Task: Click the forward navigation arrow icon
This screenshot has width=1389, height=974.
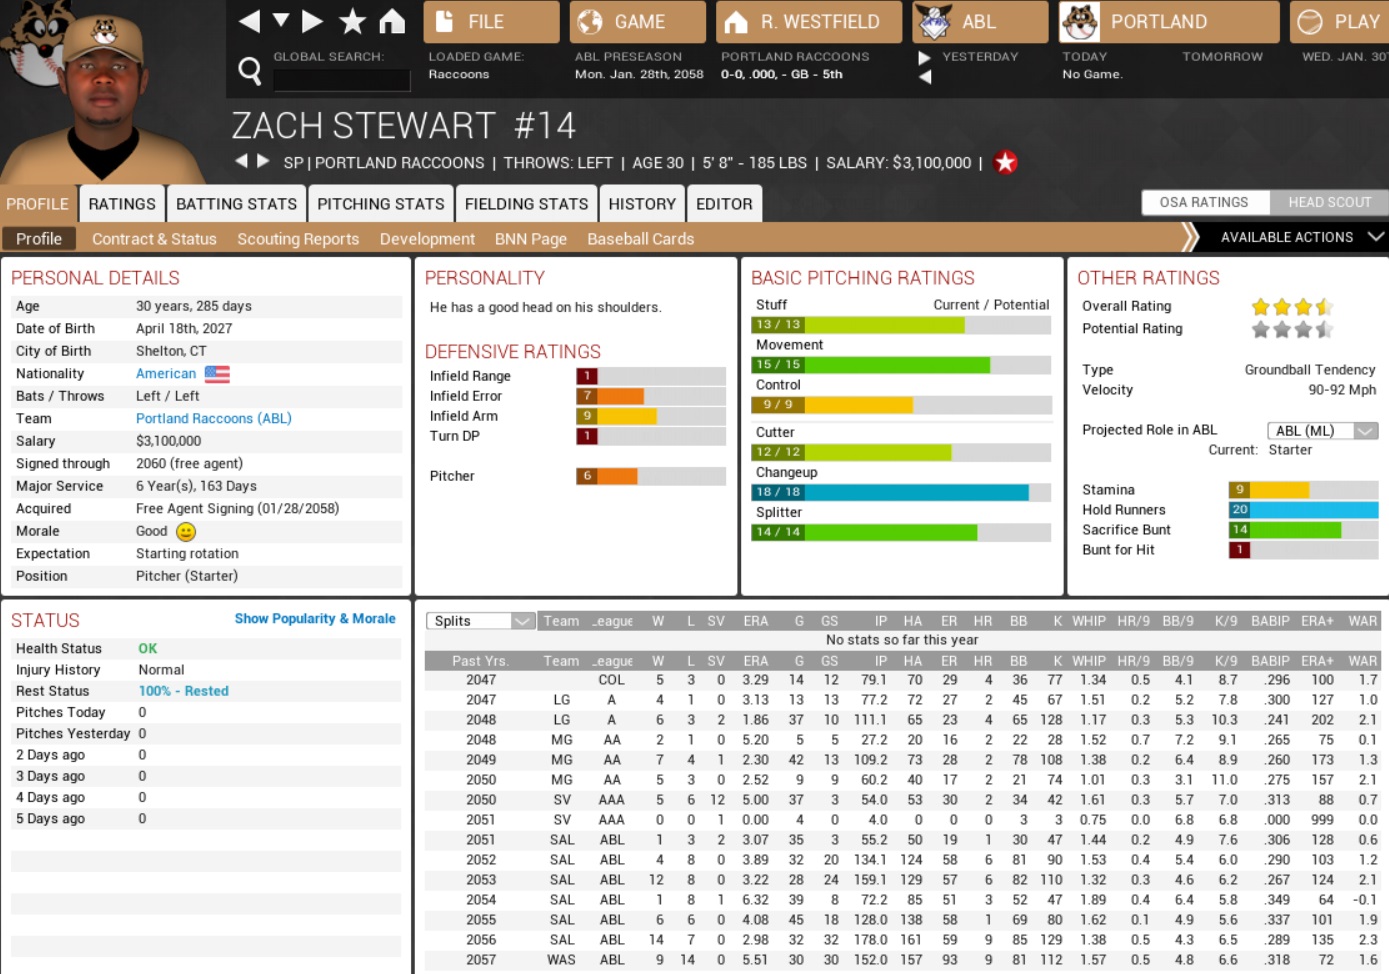Action: (313, 21)
